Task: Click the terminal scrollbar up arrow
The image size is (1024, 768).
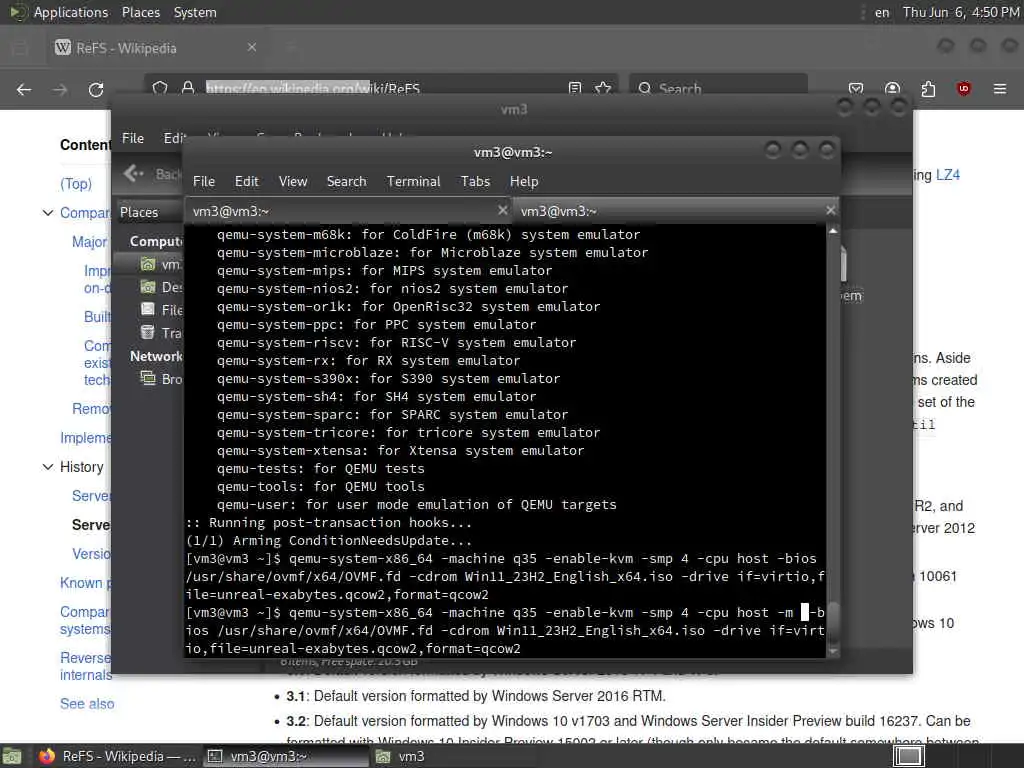Action: point(833,231)
